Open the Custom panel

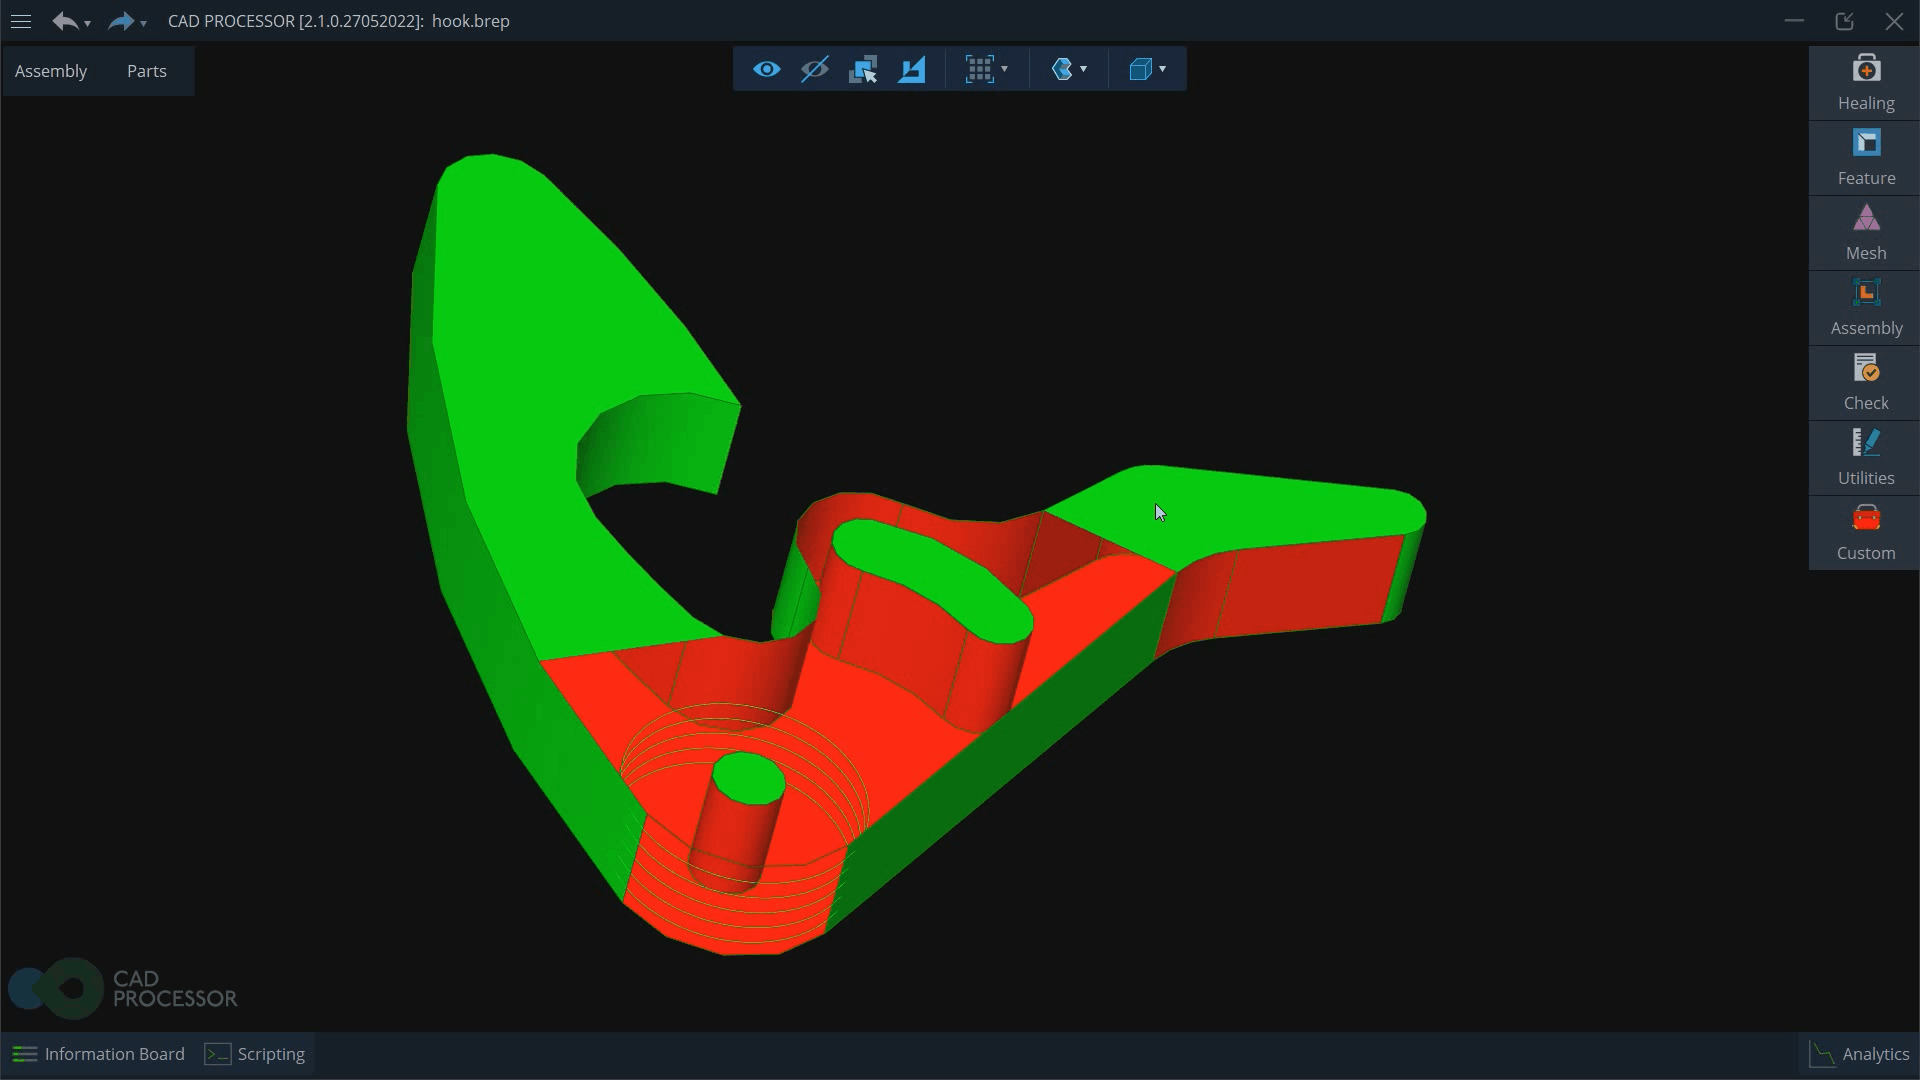(1865, 534)
